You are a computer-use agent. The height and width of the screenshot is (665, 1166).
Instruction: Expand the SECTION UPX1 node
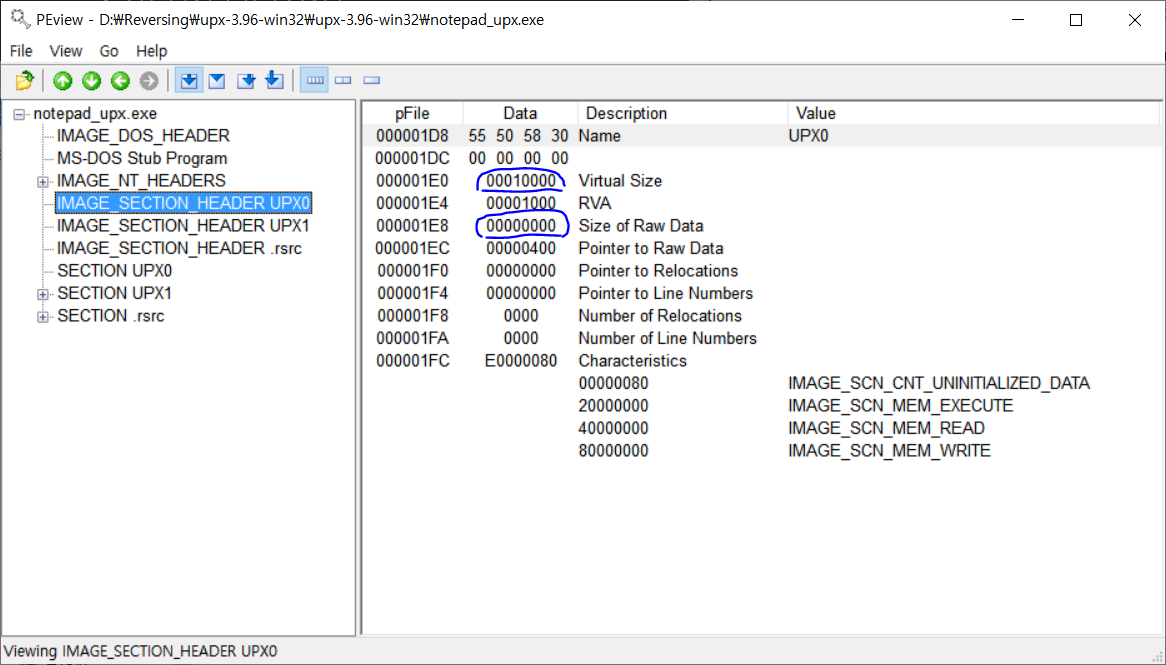point(43,294)
